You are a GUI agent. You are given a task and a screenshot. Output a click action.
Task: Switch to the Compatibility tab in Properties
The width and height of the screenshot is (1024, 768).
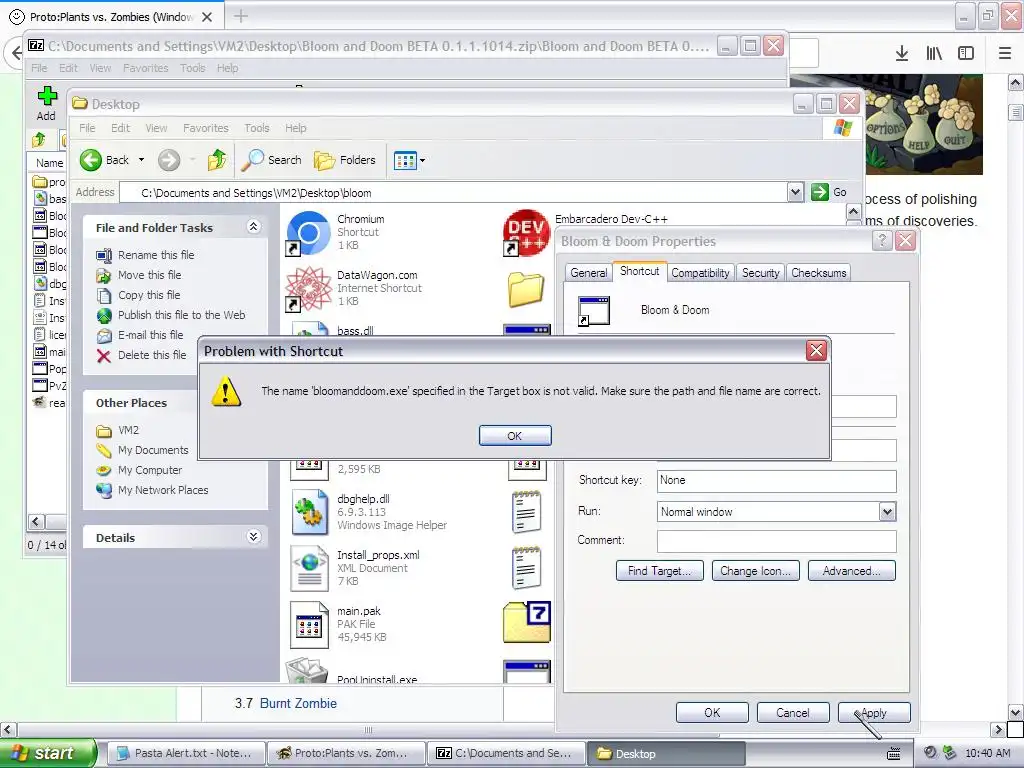pos(700,273)
